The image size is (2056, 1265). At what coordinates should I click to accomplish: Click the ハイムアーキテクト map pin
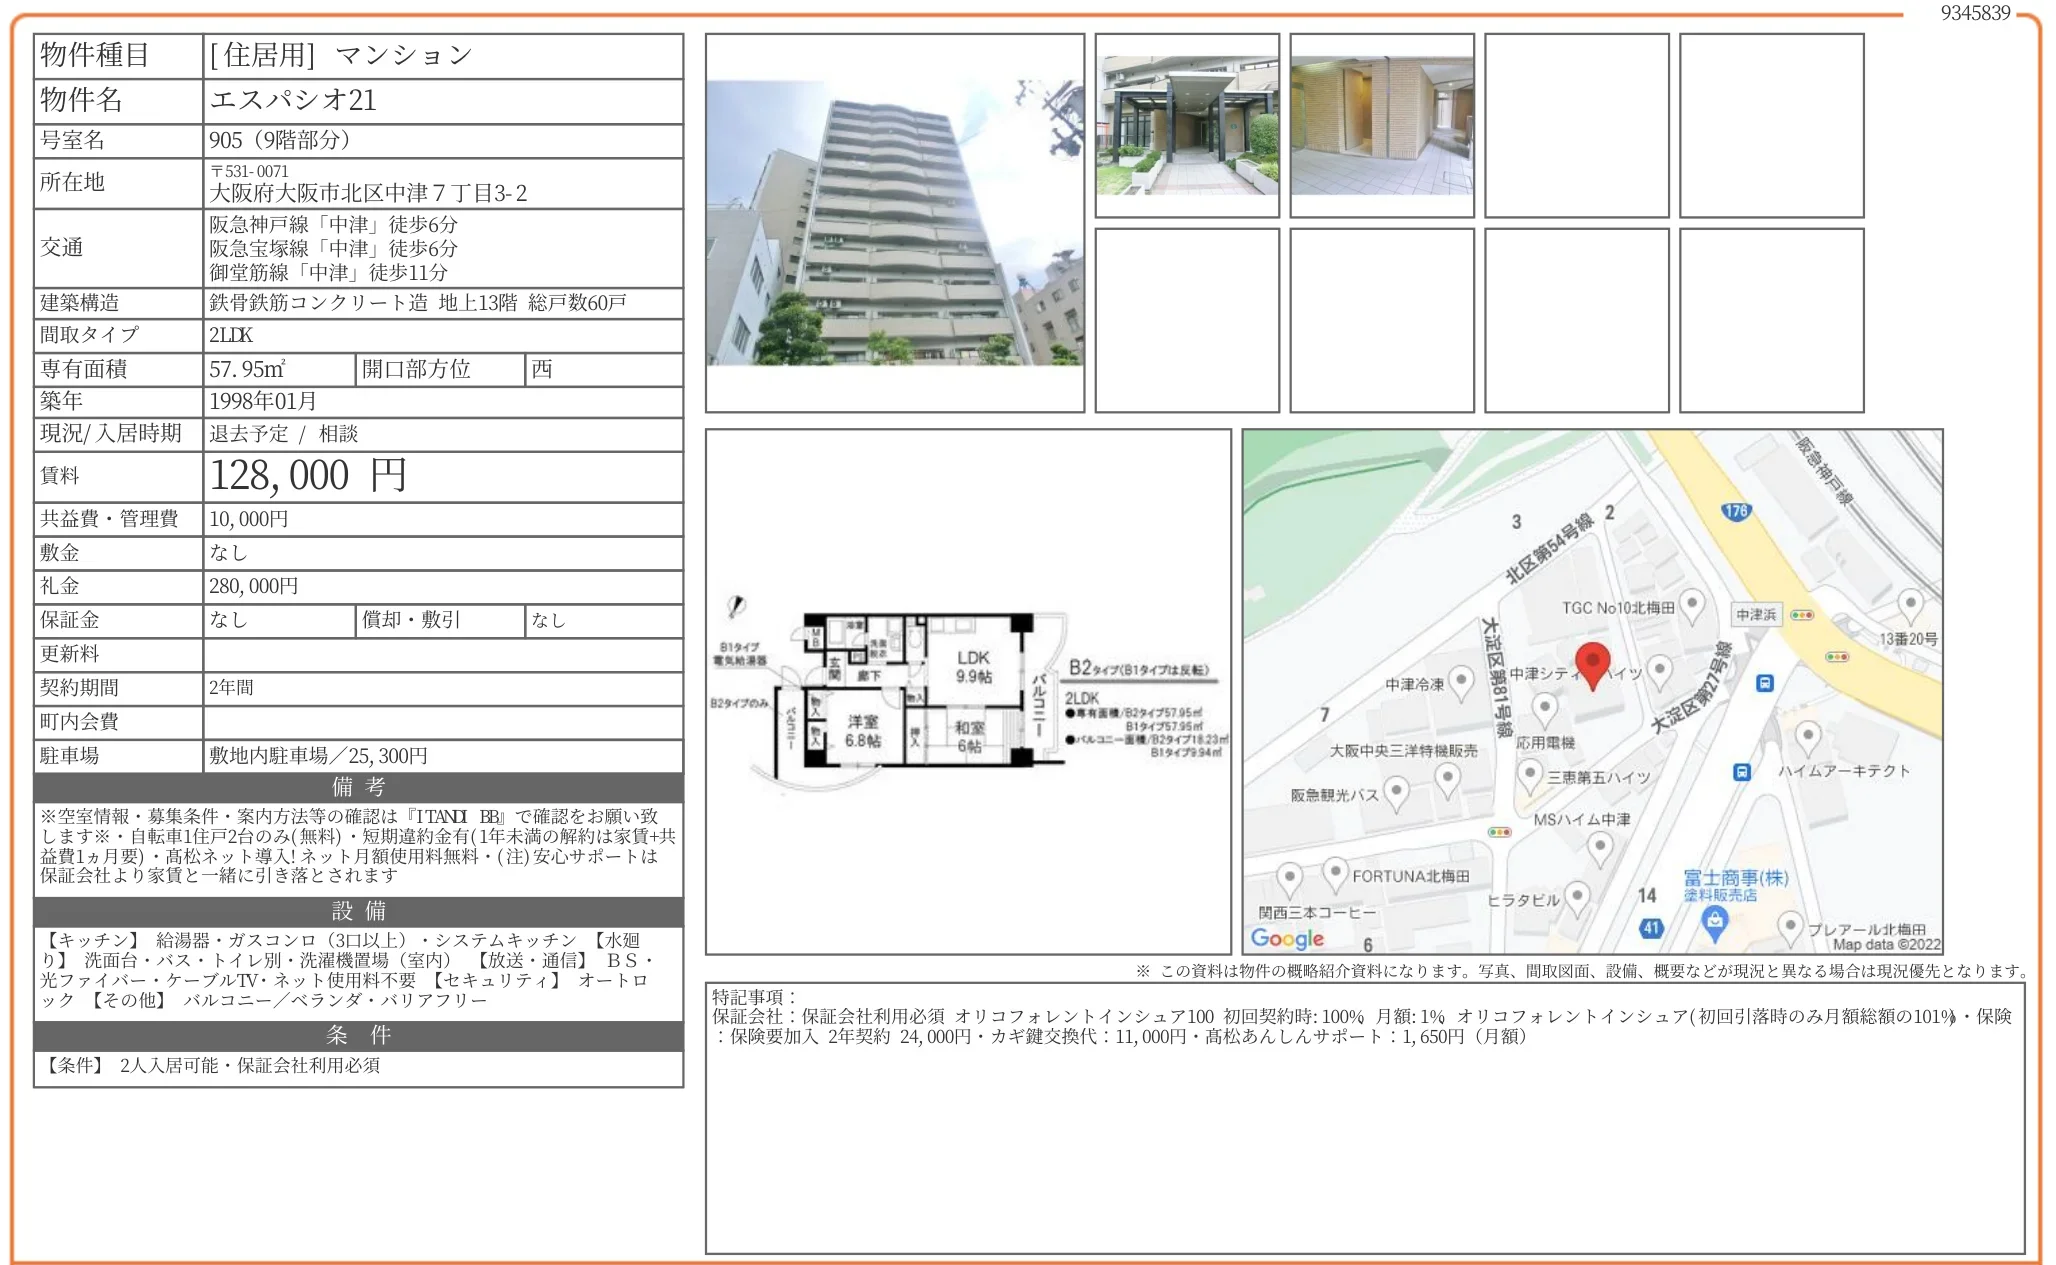[x=1807, y=738]
